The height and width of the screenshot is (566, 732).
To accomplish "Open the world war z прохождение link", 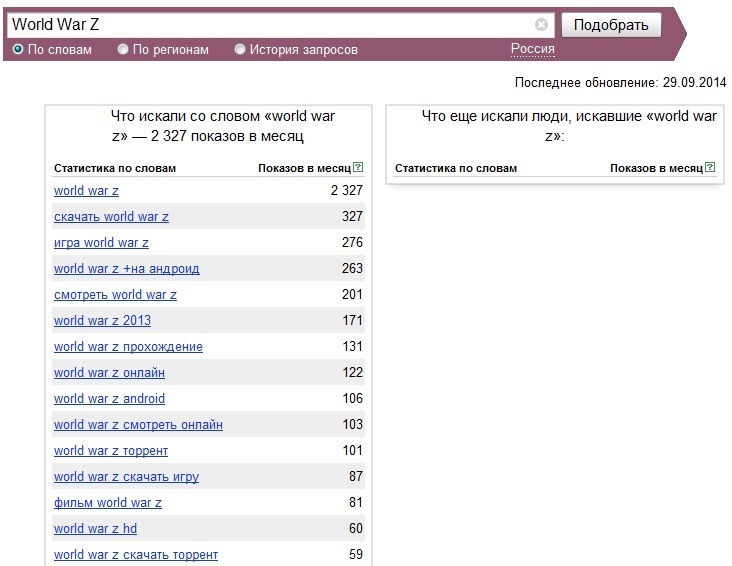I will click(x=128, y=347).
